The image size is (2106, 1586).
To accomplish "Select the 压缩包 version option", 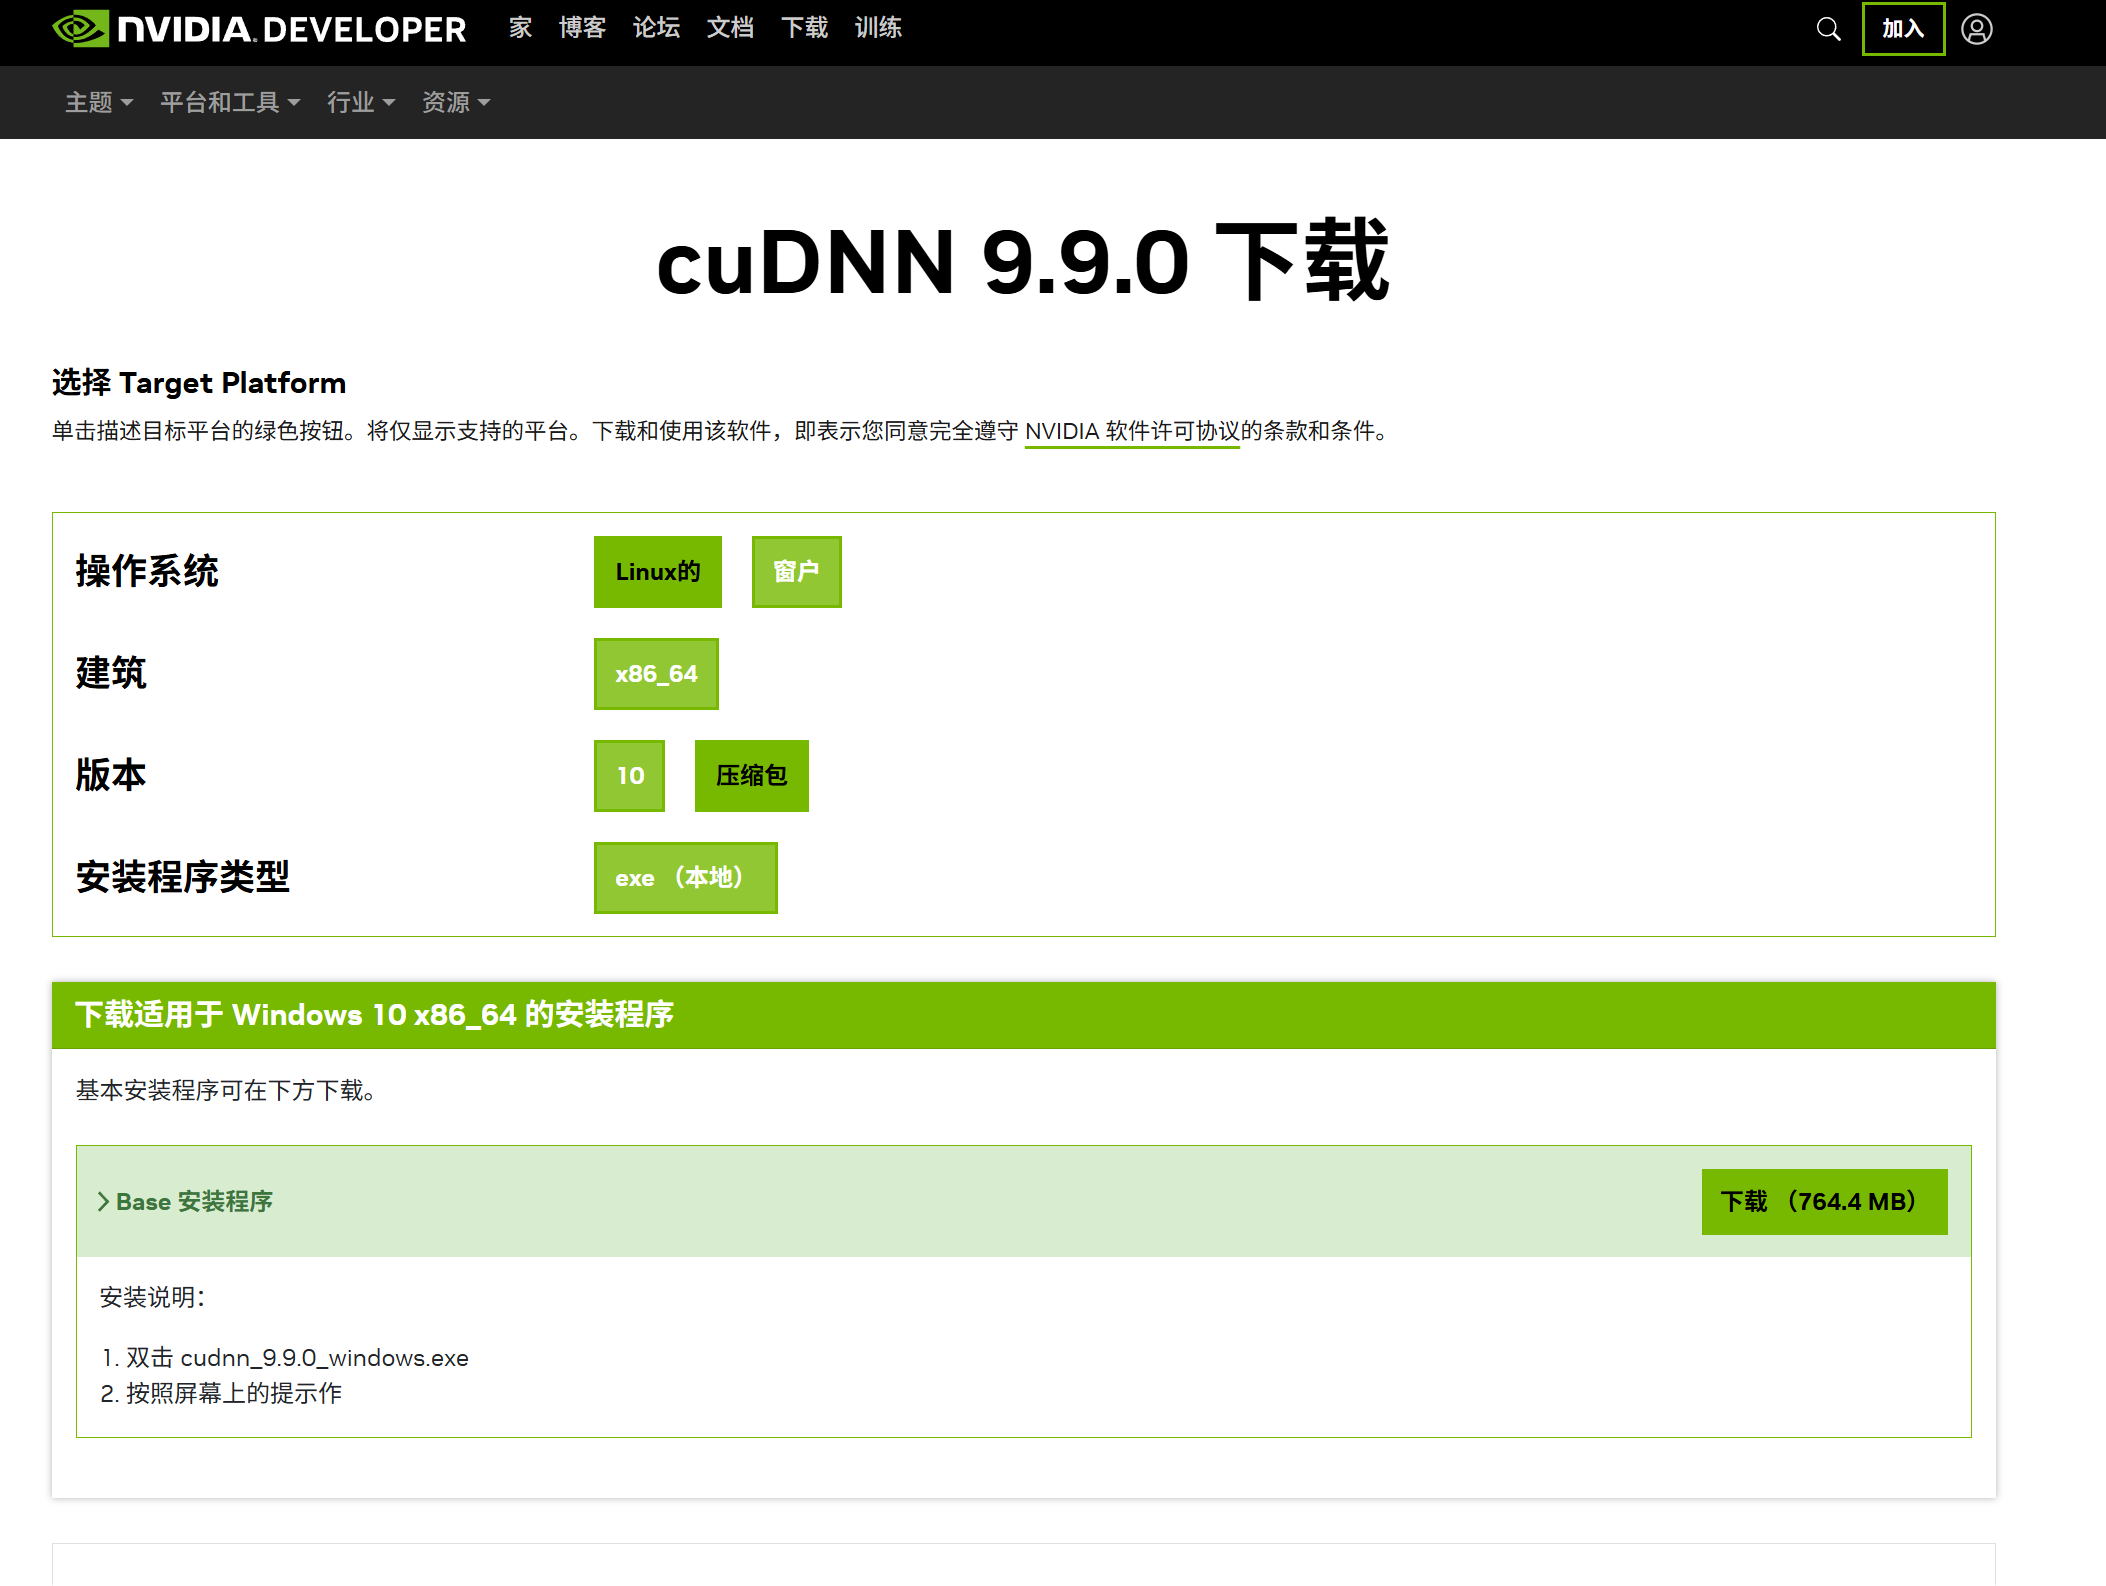I will [751, 776].
